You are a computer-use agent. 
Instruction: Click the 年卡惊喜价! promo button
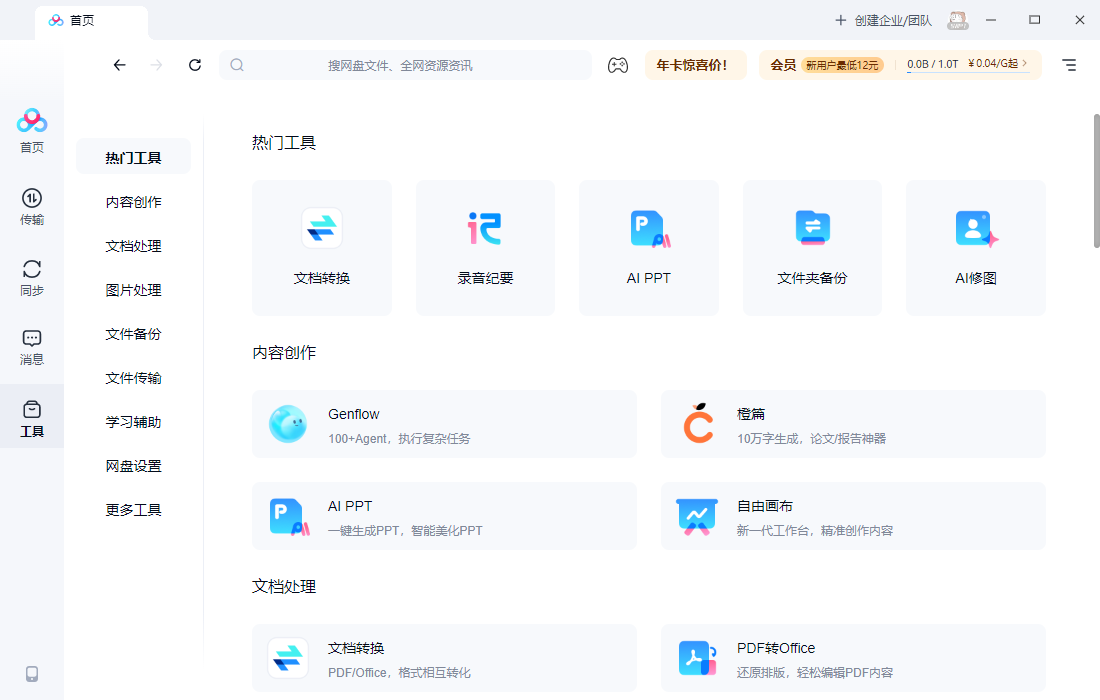coord(695,65)
